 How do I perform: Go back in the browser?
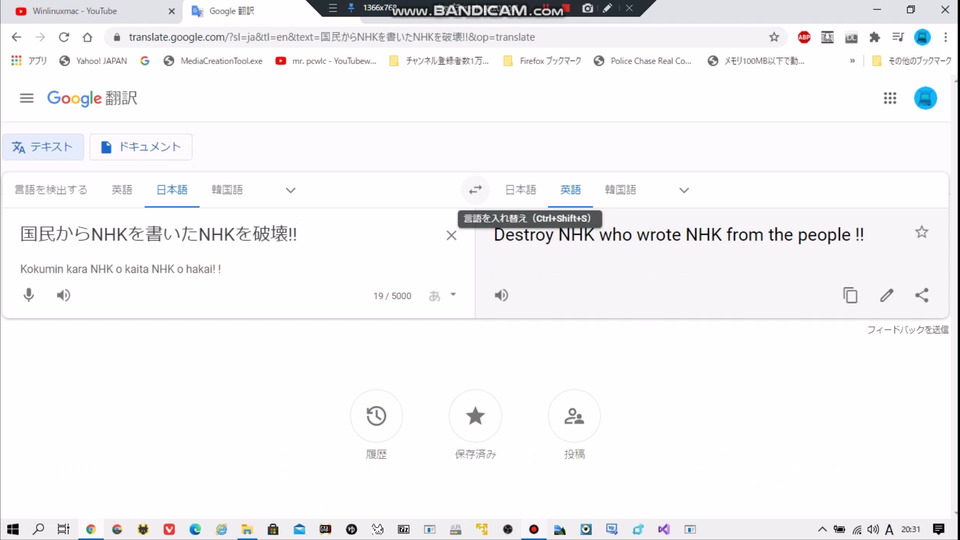tap(17, 37)
